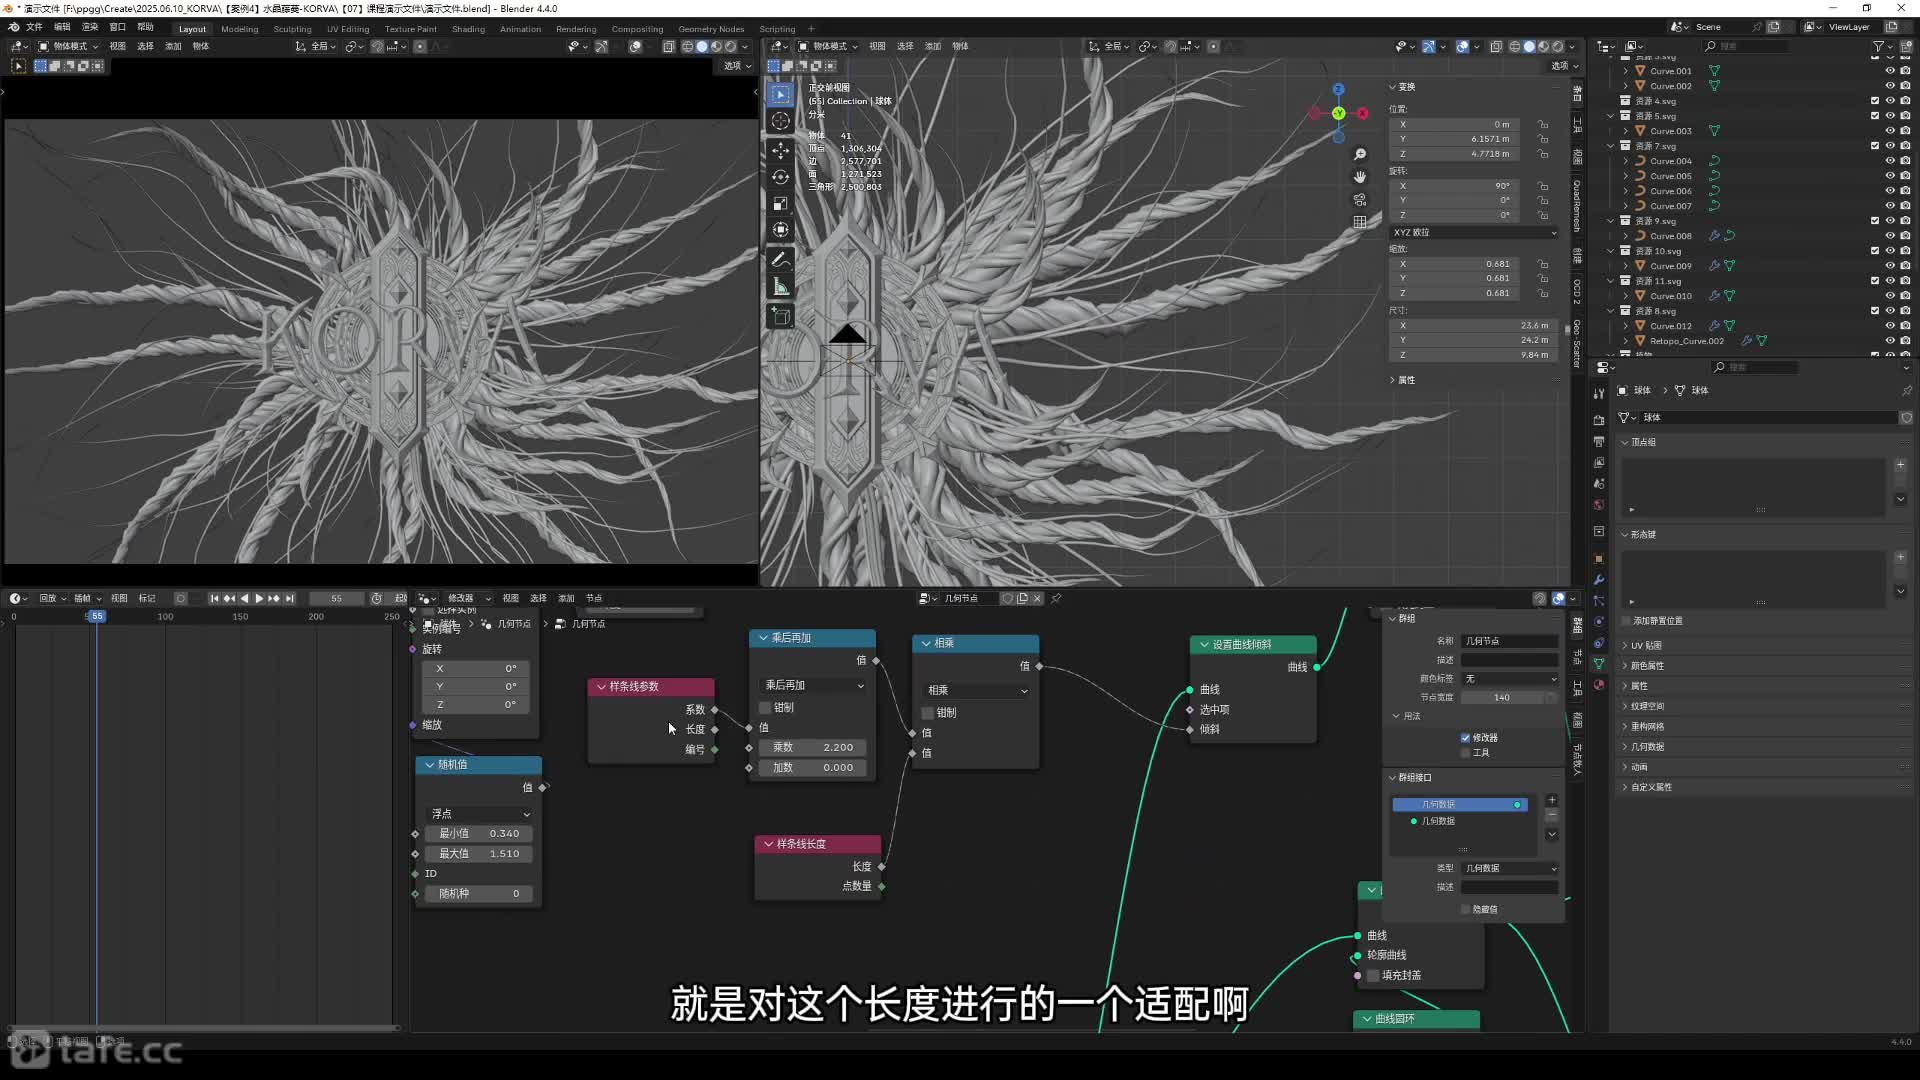Image resolution: width=1920 pixels, height=1080 pixels.
Task: Select the Rotate tool in right viewport toolbar
Action: point(781,177)
